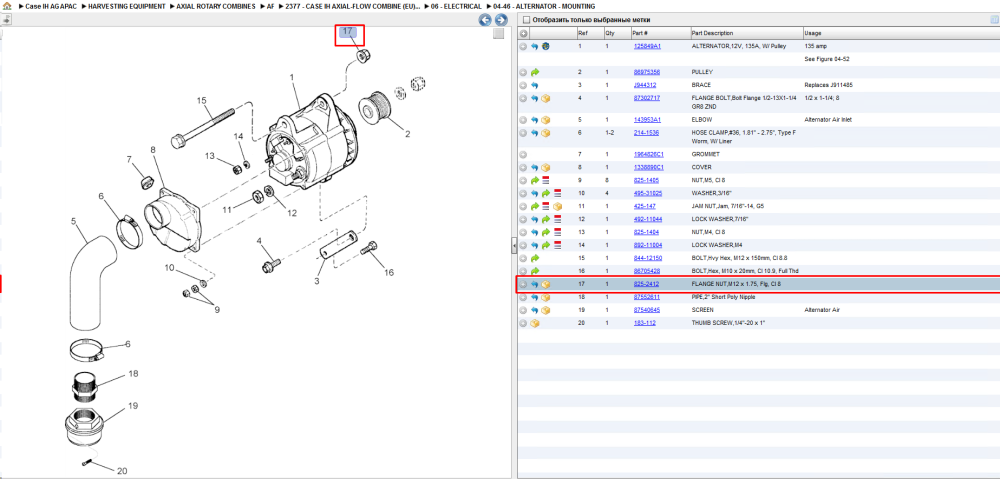Click the blue arrow icon in ELBOW row
Image resolution: width=1000 pixels, height=479 pixels.
click(534, 120)
